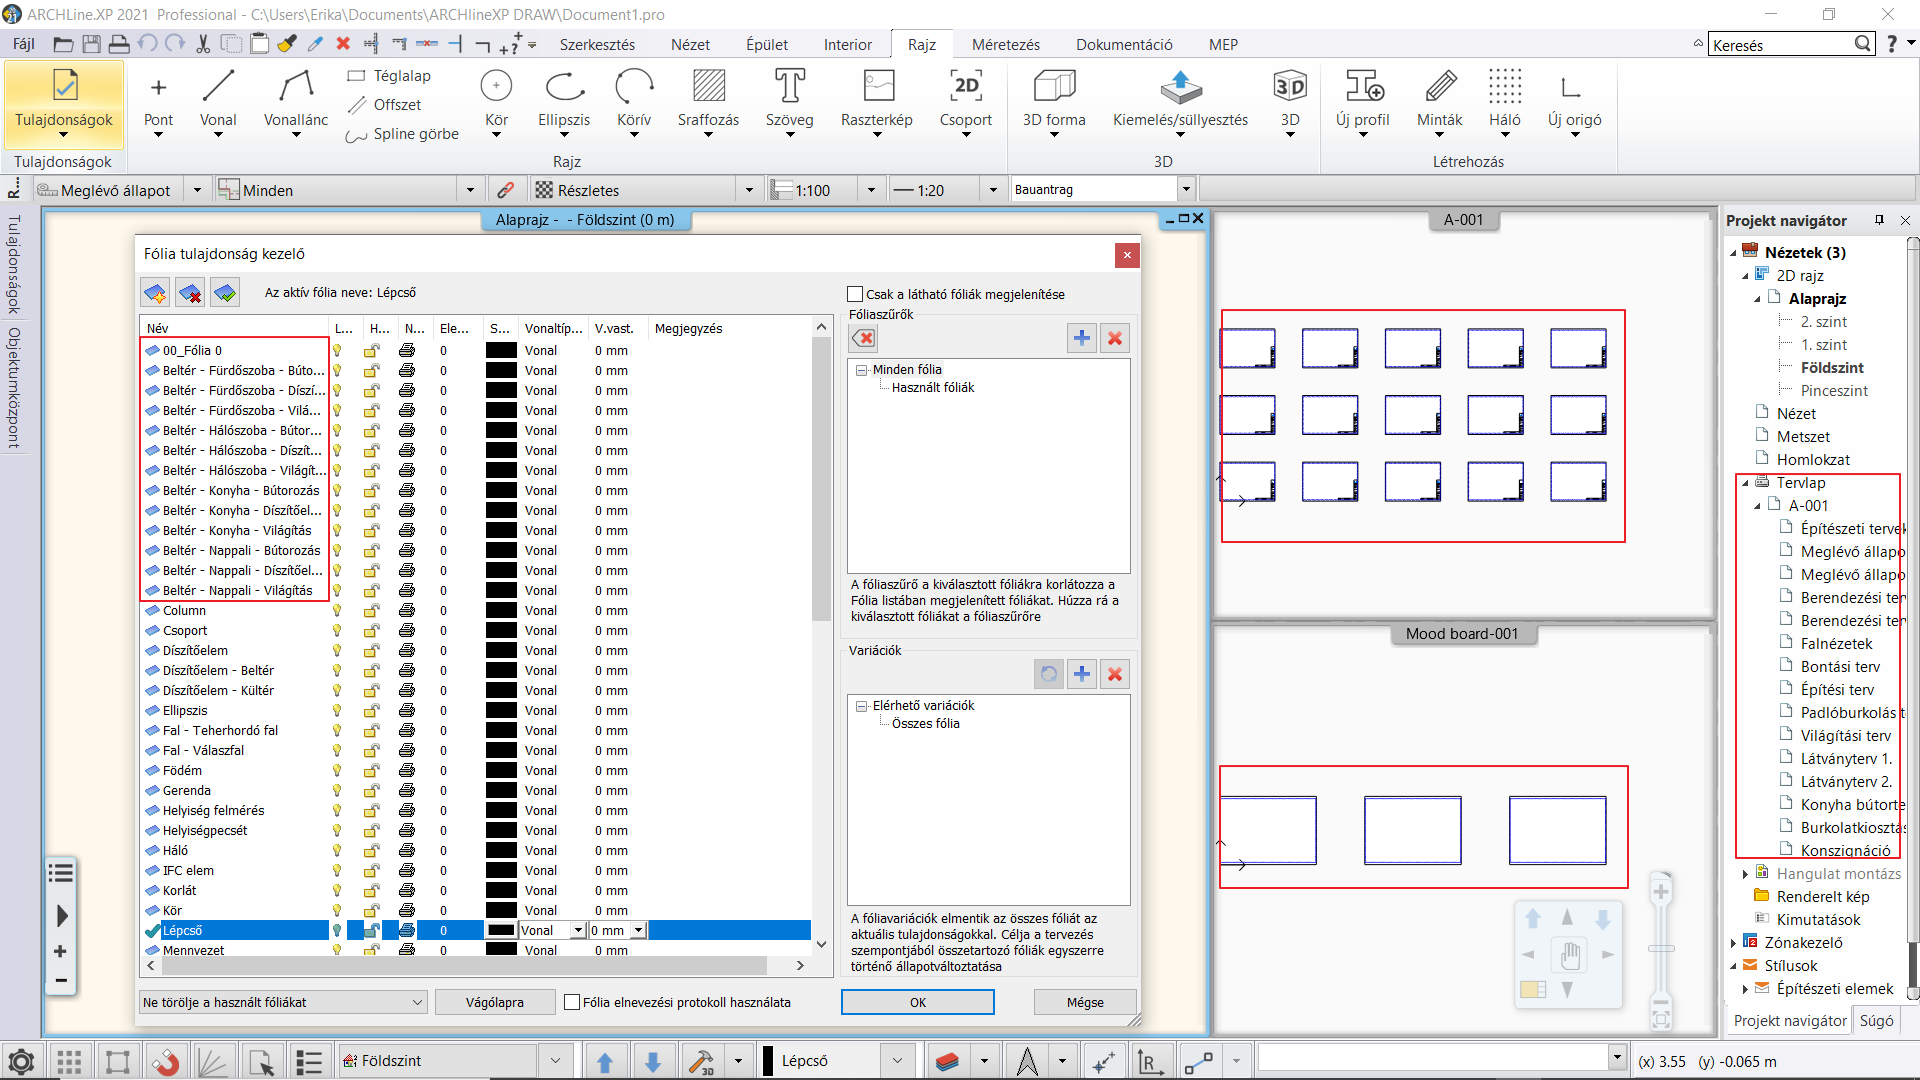Open the Méretezés tab
Viewport: 1920px width, 1080px height.
point(1006,45)
